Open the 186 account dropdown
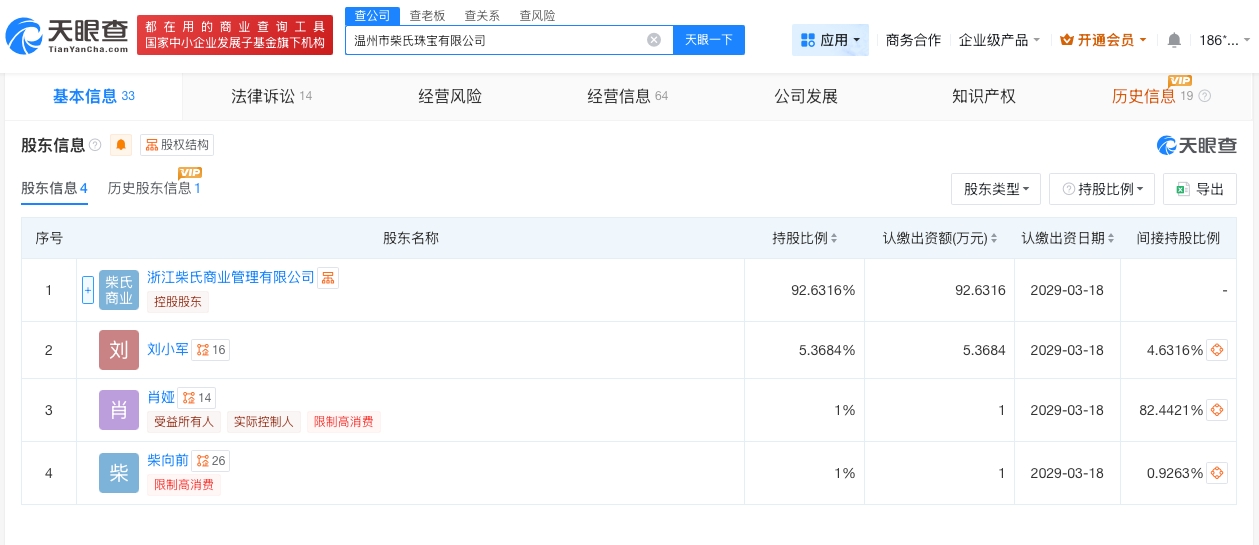1259x545 pixels. (x=1224, y=40)
